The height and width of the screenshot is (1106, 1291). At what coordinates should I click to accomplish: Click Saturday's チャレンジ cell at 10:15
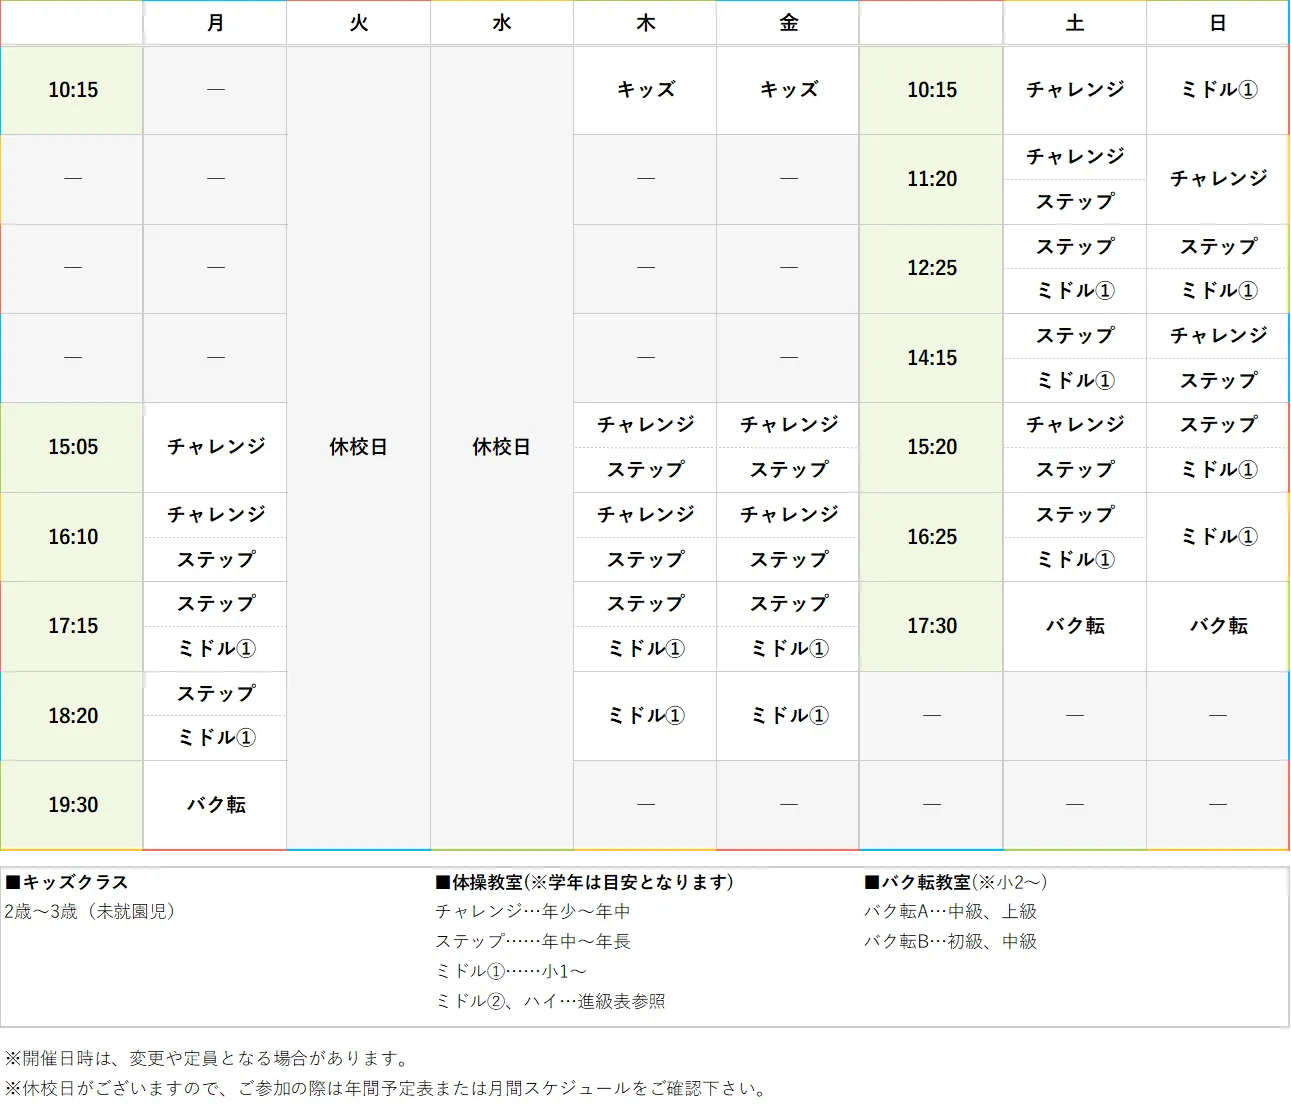(1073, 90)
